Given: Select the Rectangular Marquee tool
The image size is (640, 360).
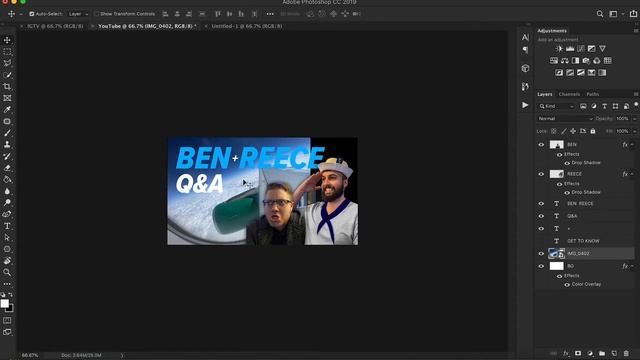Looking at the screenshot, I should tap(7, 52).
